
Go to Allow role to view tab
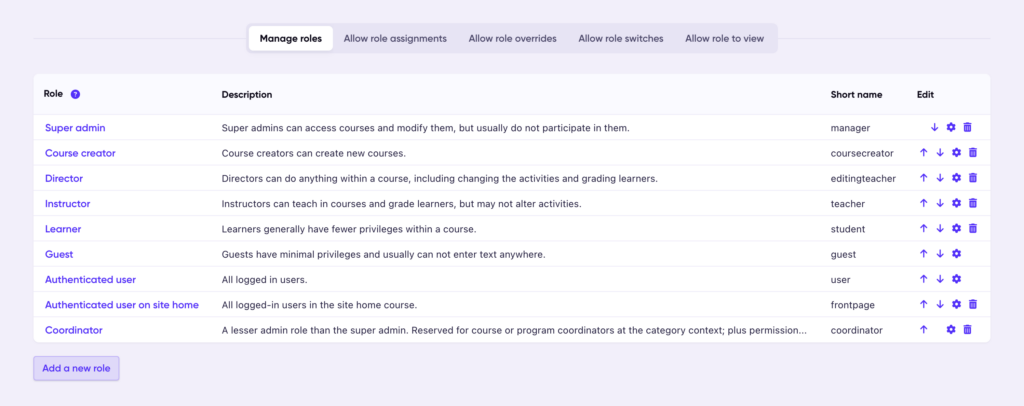724,39
